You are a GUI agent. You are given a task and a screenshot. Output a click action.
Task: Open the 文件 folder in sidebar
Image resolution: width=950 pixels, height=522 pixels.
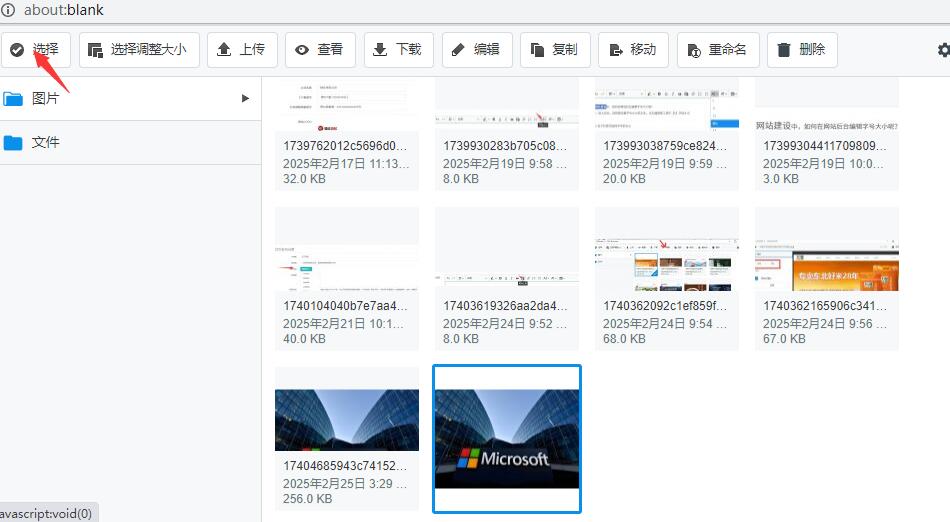45,142
